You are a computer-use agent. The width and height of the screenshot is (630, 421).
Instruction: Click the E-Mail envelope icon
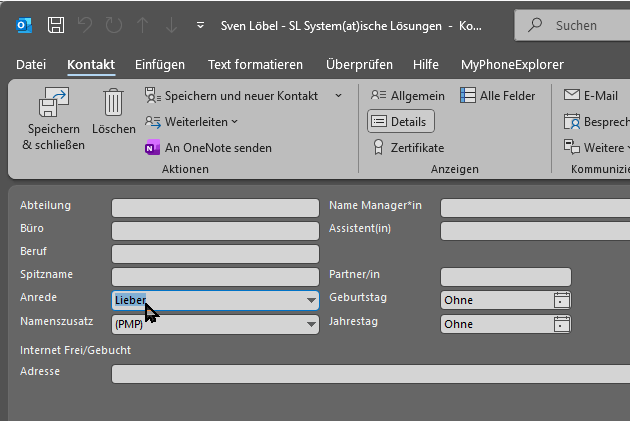[572, 95]
